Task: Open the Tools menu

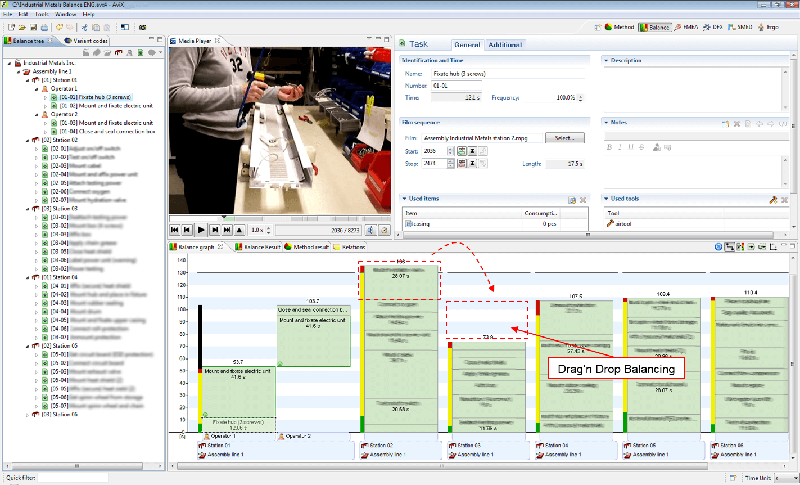Action: pyautogui.click(x=41, y=14)
